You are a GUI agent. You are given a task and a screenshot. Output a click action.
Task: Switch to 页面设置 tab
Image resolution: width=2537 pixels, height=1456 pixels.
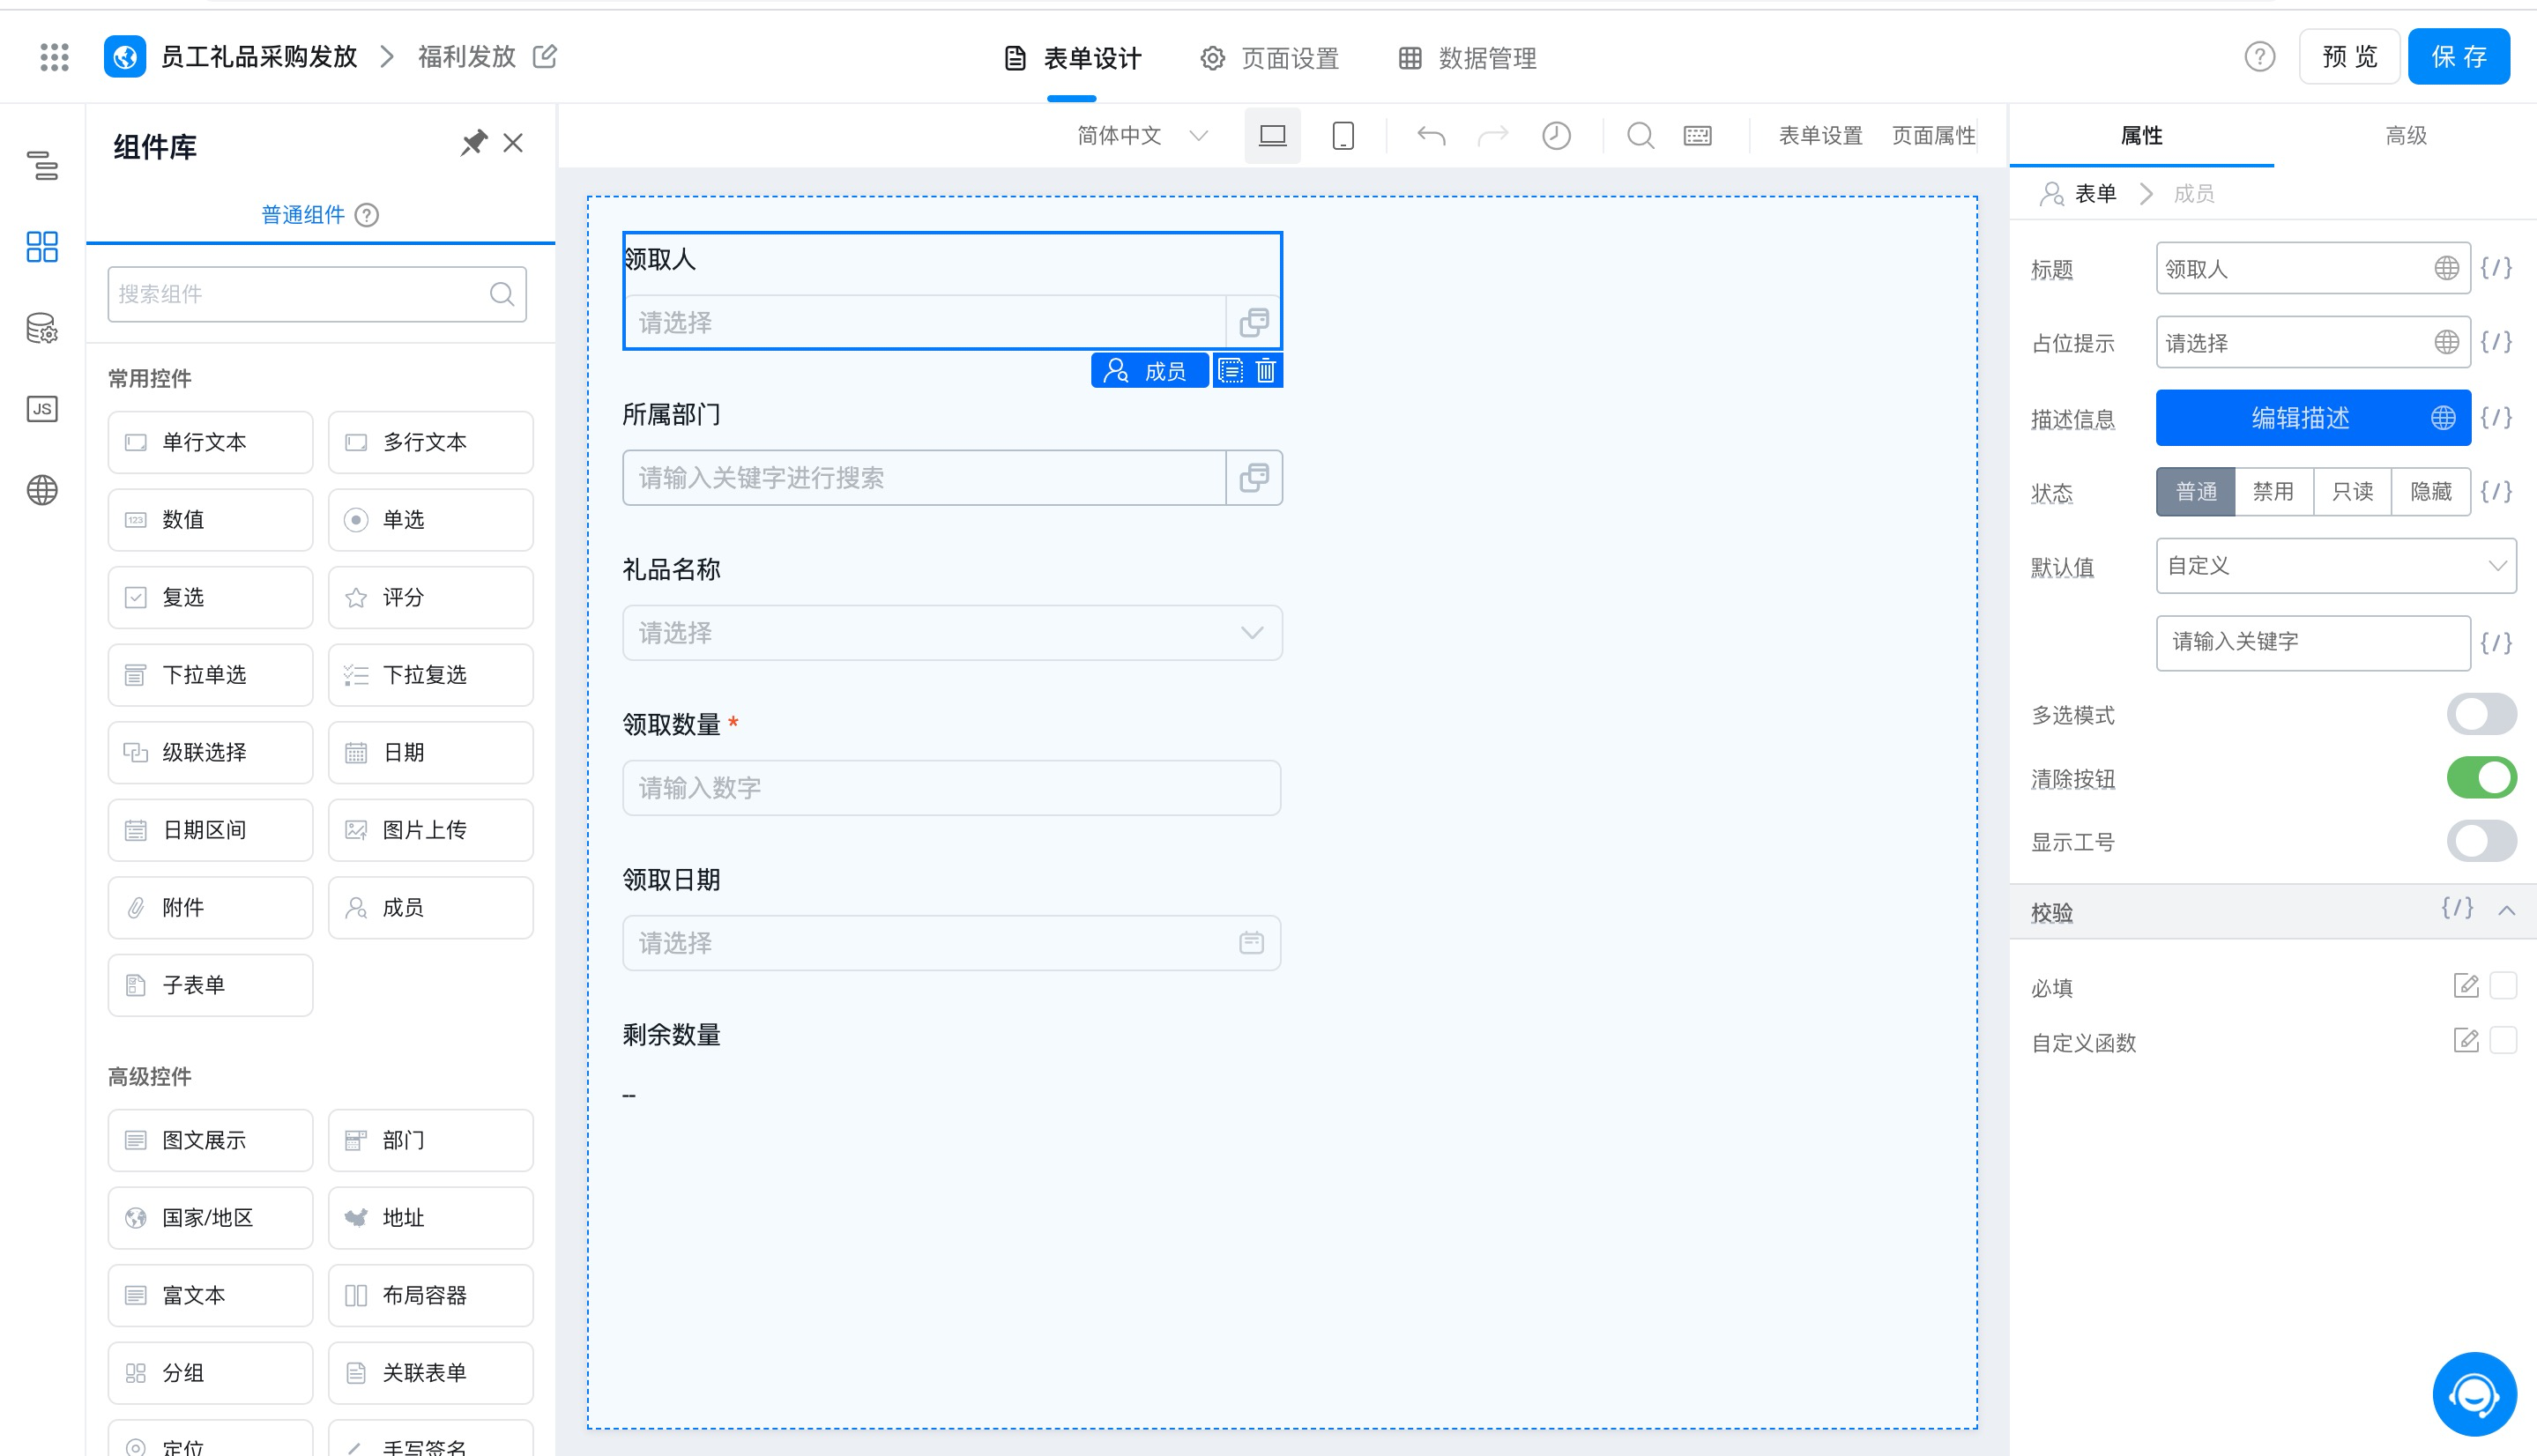1270,58
